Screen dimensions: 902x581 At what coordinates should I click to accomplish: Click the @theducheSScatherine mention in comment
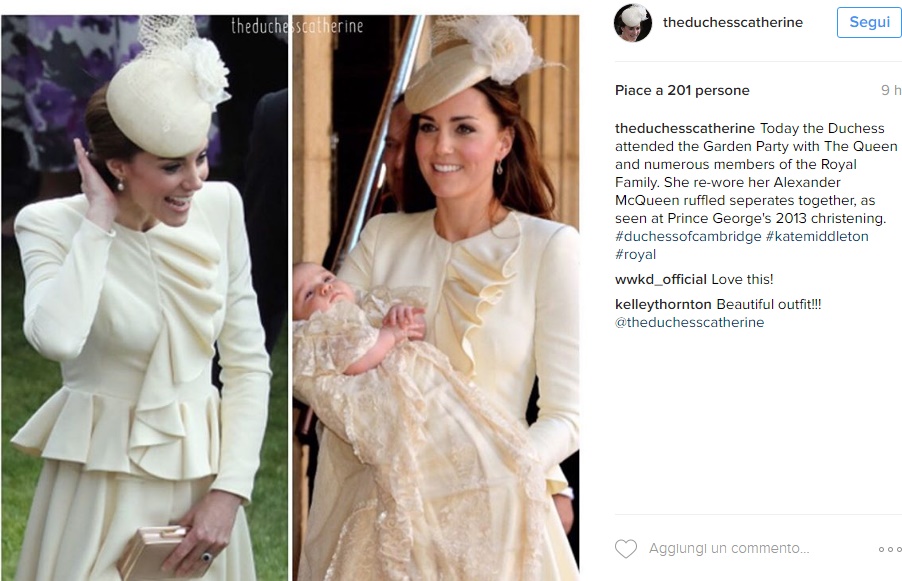pyautogui.click(x=690, y=322)
